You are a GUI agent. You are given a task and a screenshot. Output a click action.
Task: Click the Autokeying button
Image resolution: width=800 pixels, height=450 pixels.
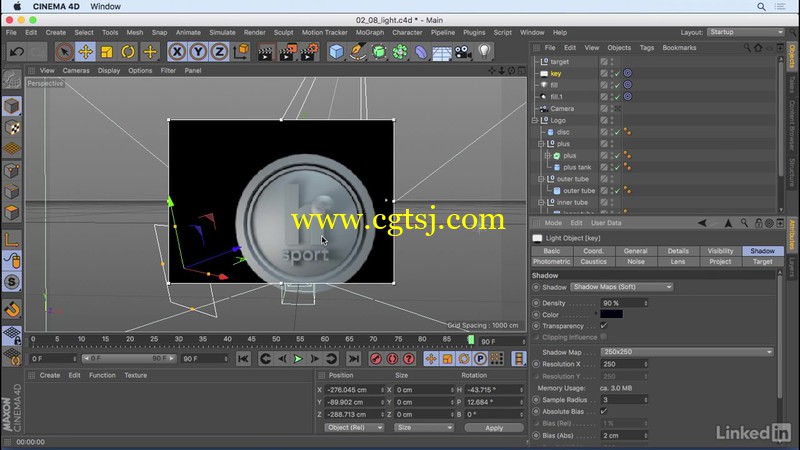[x=392, y=359]
